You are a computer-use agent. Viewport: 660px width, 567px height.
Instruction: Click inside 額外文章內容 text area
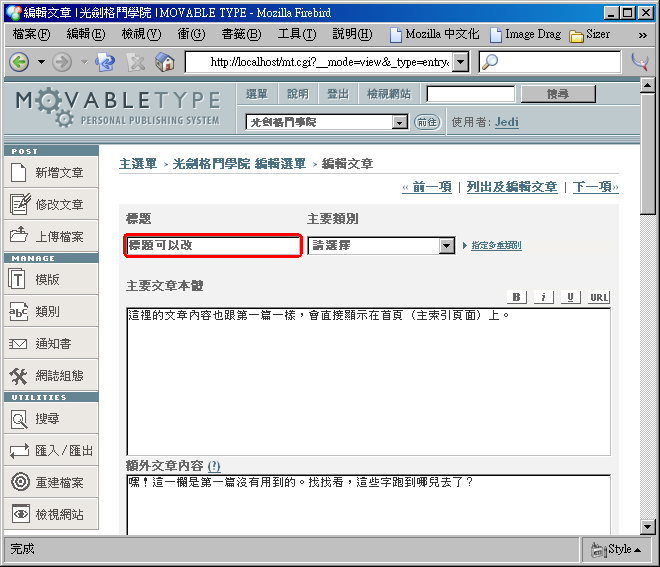click(x=368, y=505)
